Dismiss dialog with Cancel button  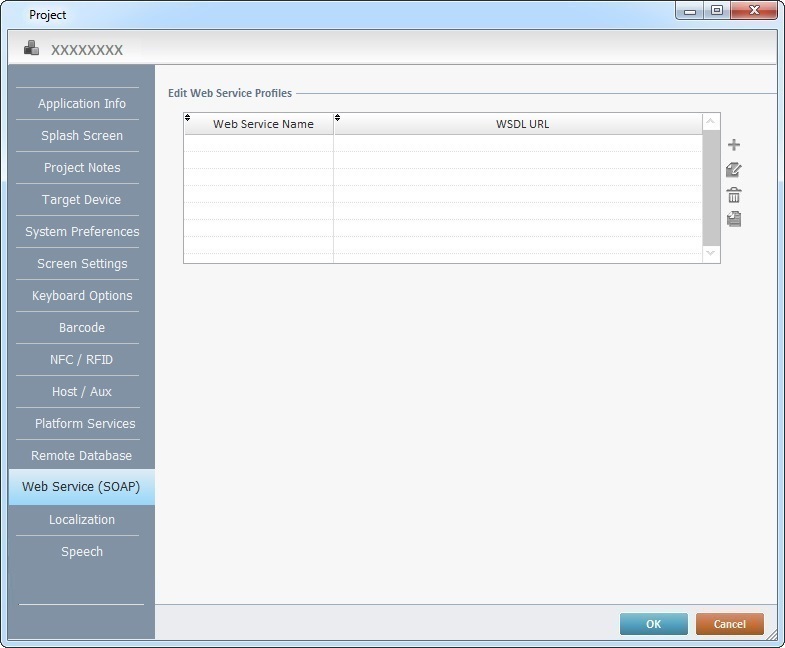[729, 624]
